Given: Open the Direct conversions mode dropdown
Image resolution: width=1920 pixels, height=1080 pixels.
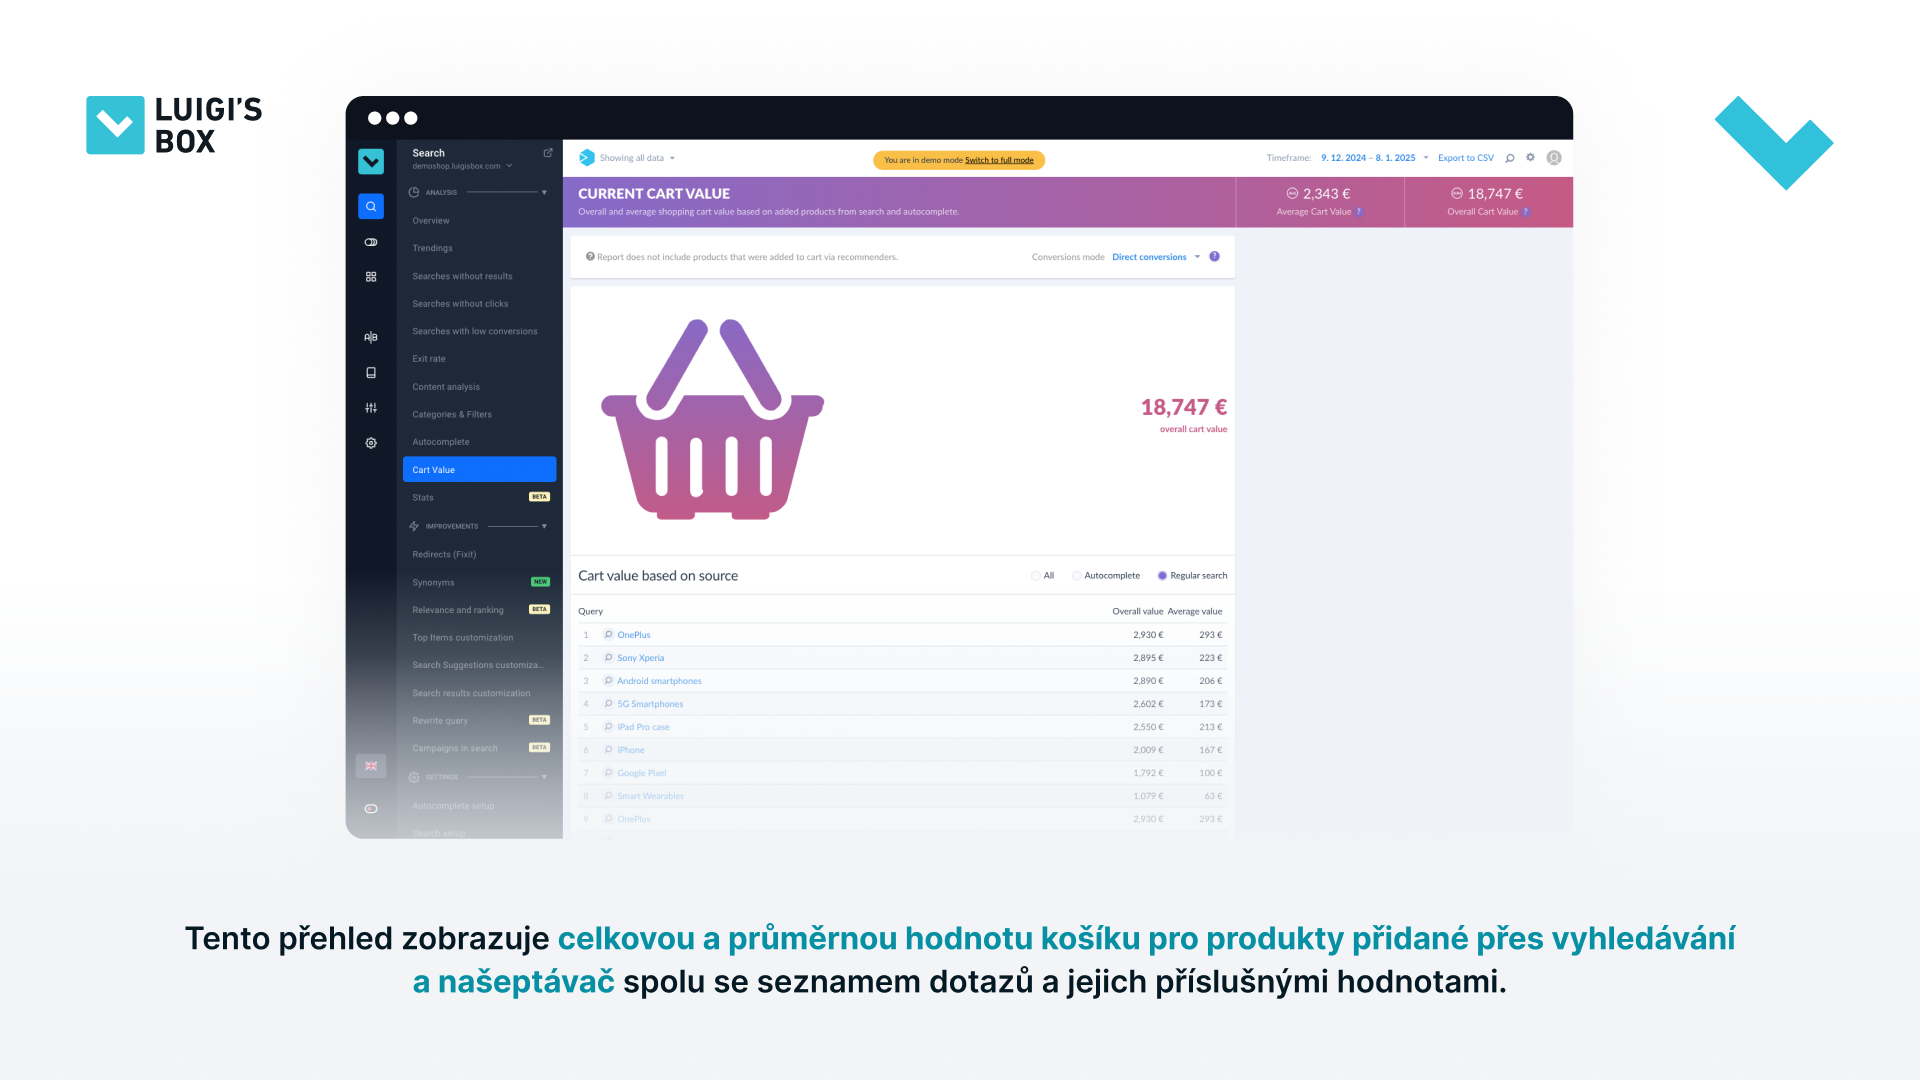Looking at the screenshot, I should click(x=1156, y=257).
